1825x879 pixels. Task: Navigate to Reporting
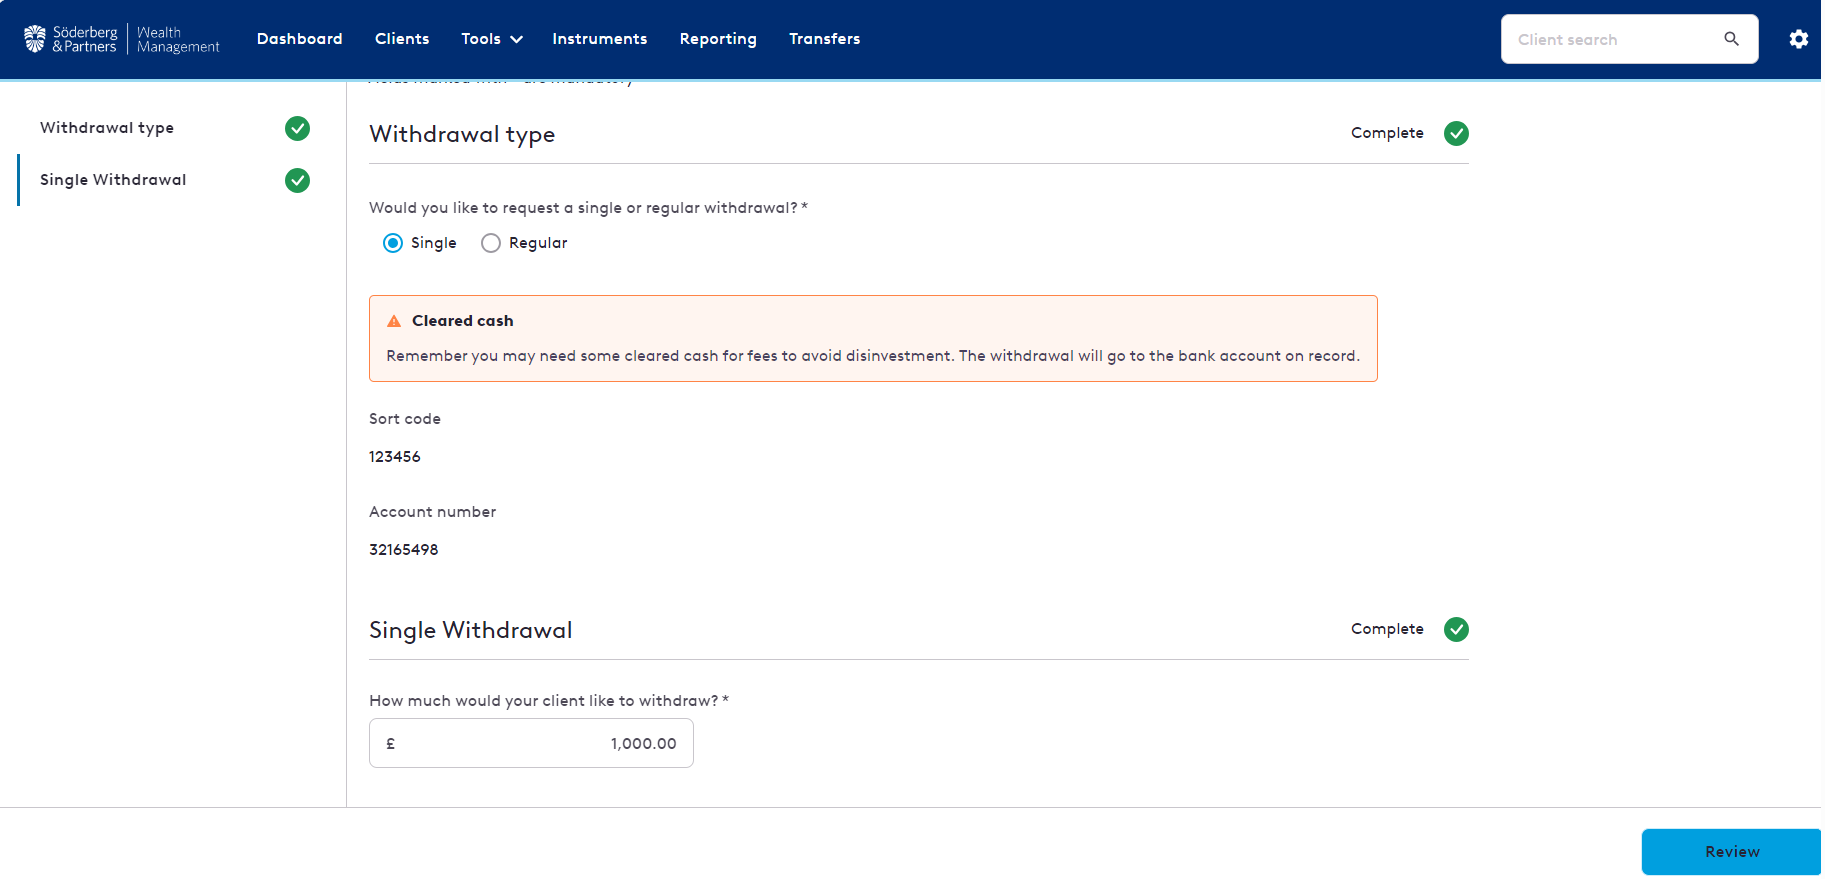pyautogui.click(x=718, y=39)
